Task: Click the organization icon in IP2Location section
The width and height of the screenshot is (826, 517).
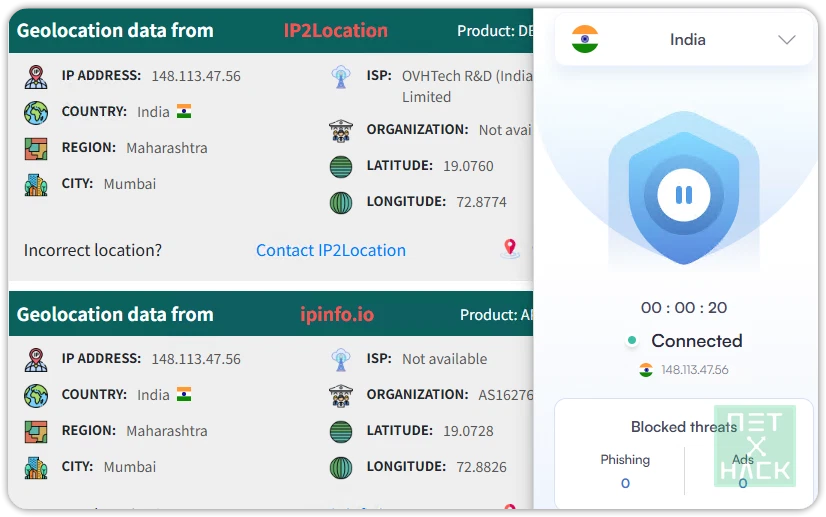Action: pos(341,131)
